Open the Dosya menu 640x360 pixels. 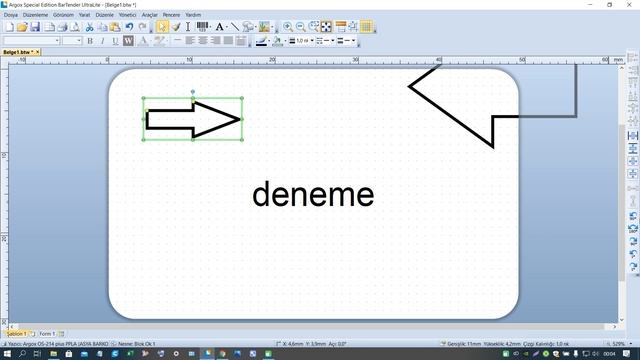point(11,15)
